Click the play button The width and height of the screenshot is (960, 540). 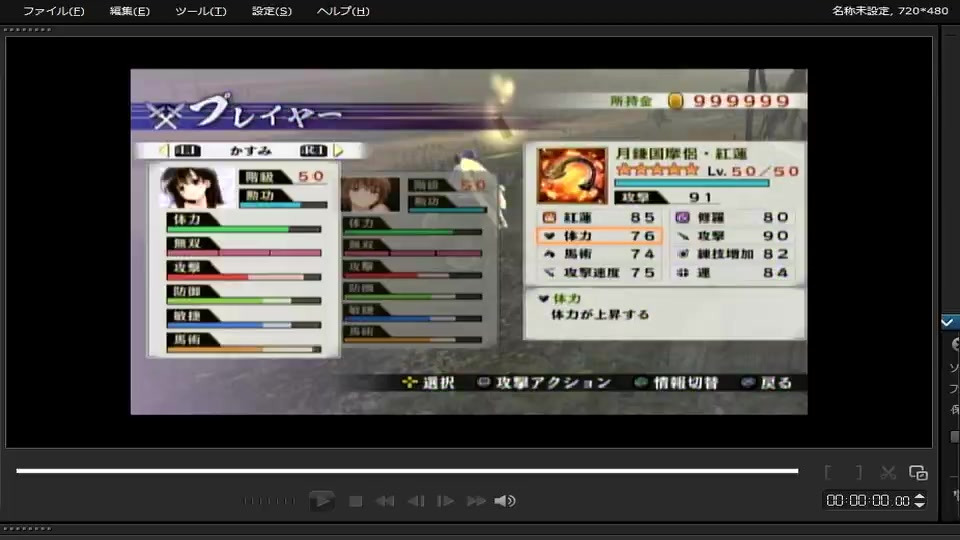[x=322, y=501]
